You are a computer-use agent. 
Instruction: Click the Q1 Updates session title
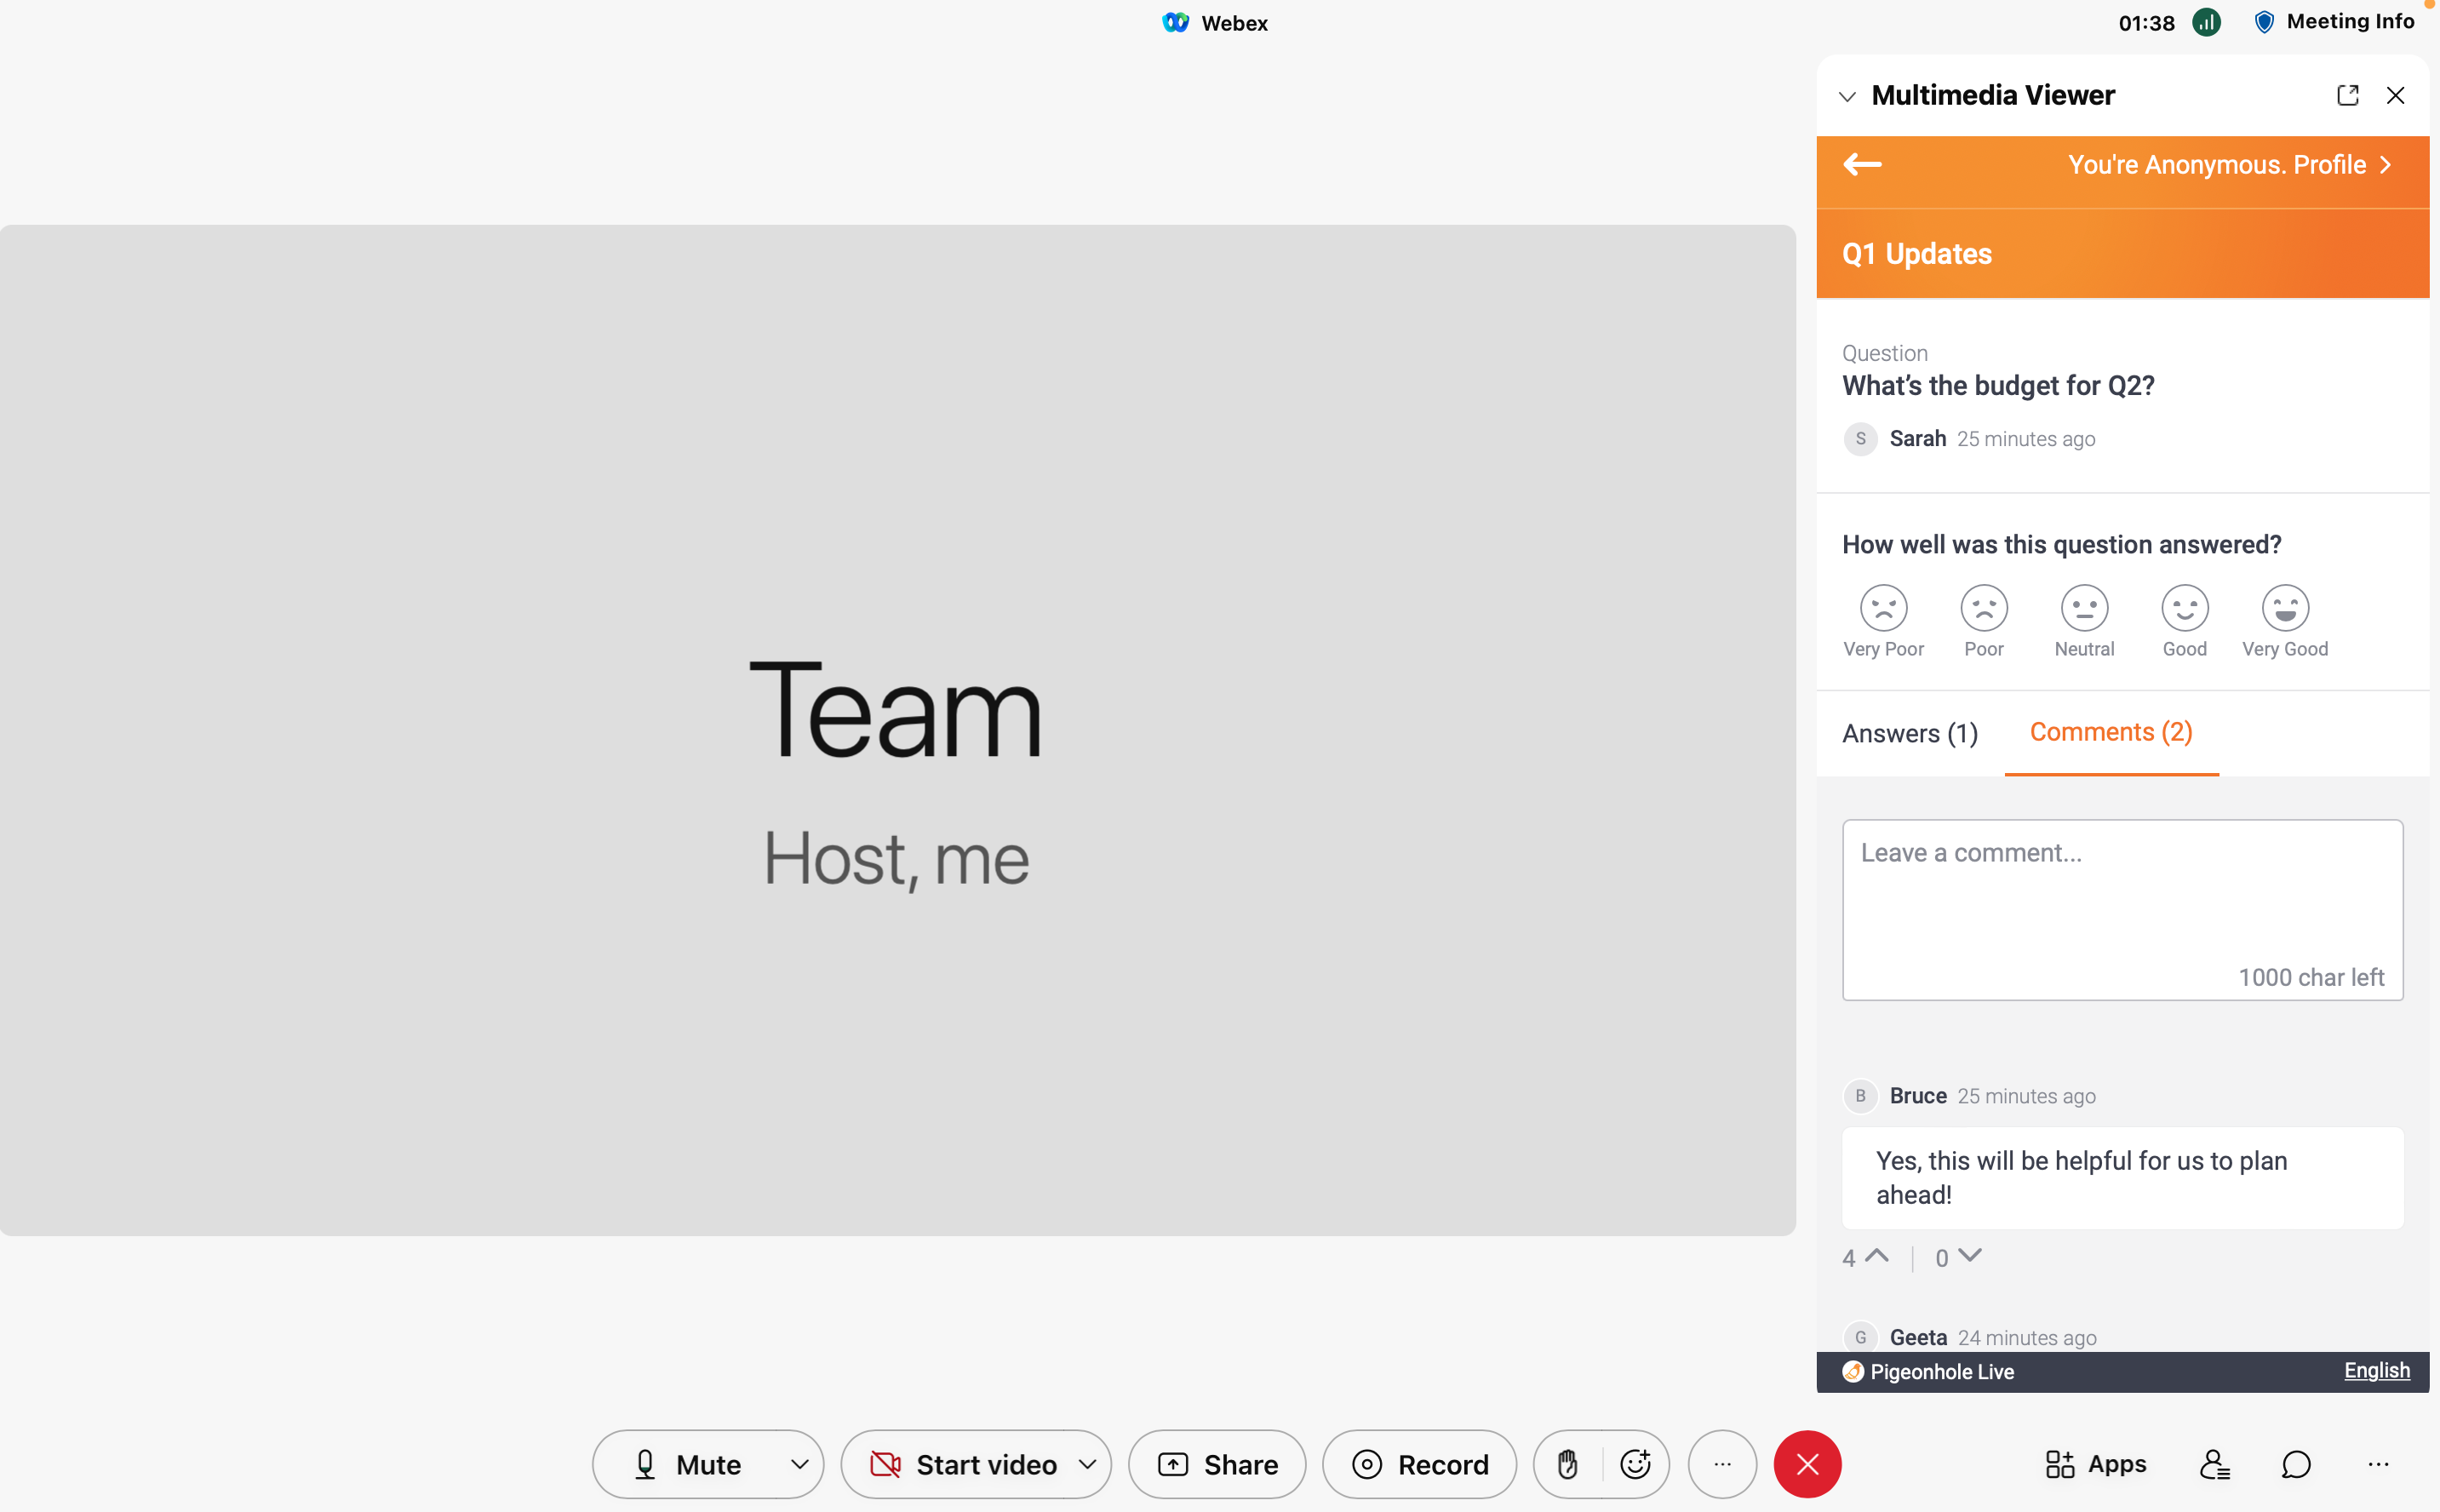pos(1917,254)
